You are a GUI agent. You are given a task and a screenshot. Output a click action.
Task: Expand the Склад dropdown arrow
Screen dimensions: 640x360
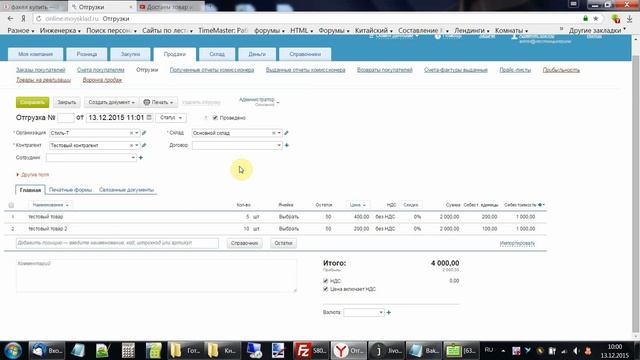pyautogui.click(x=279, y=133)
